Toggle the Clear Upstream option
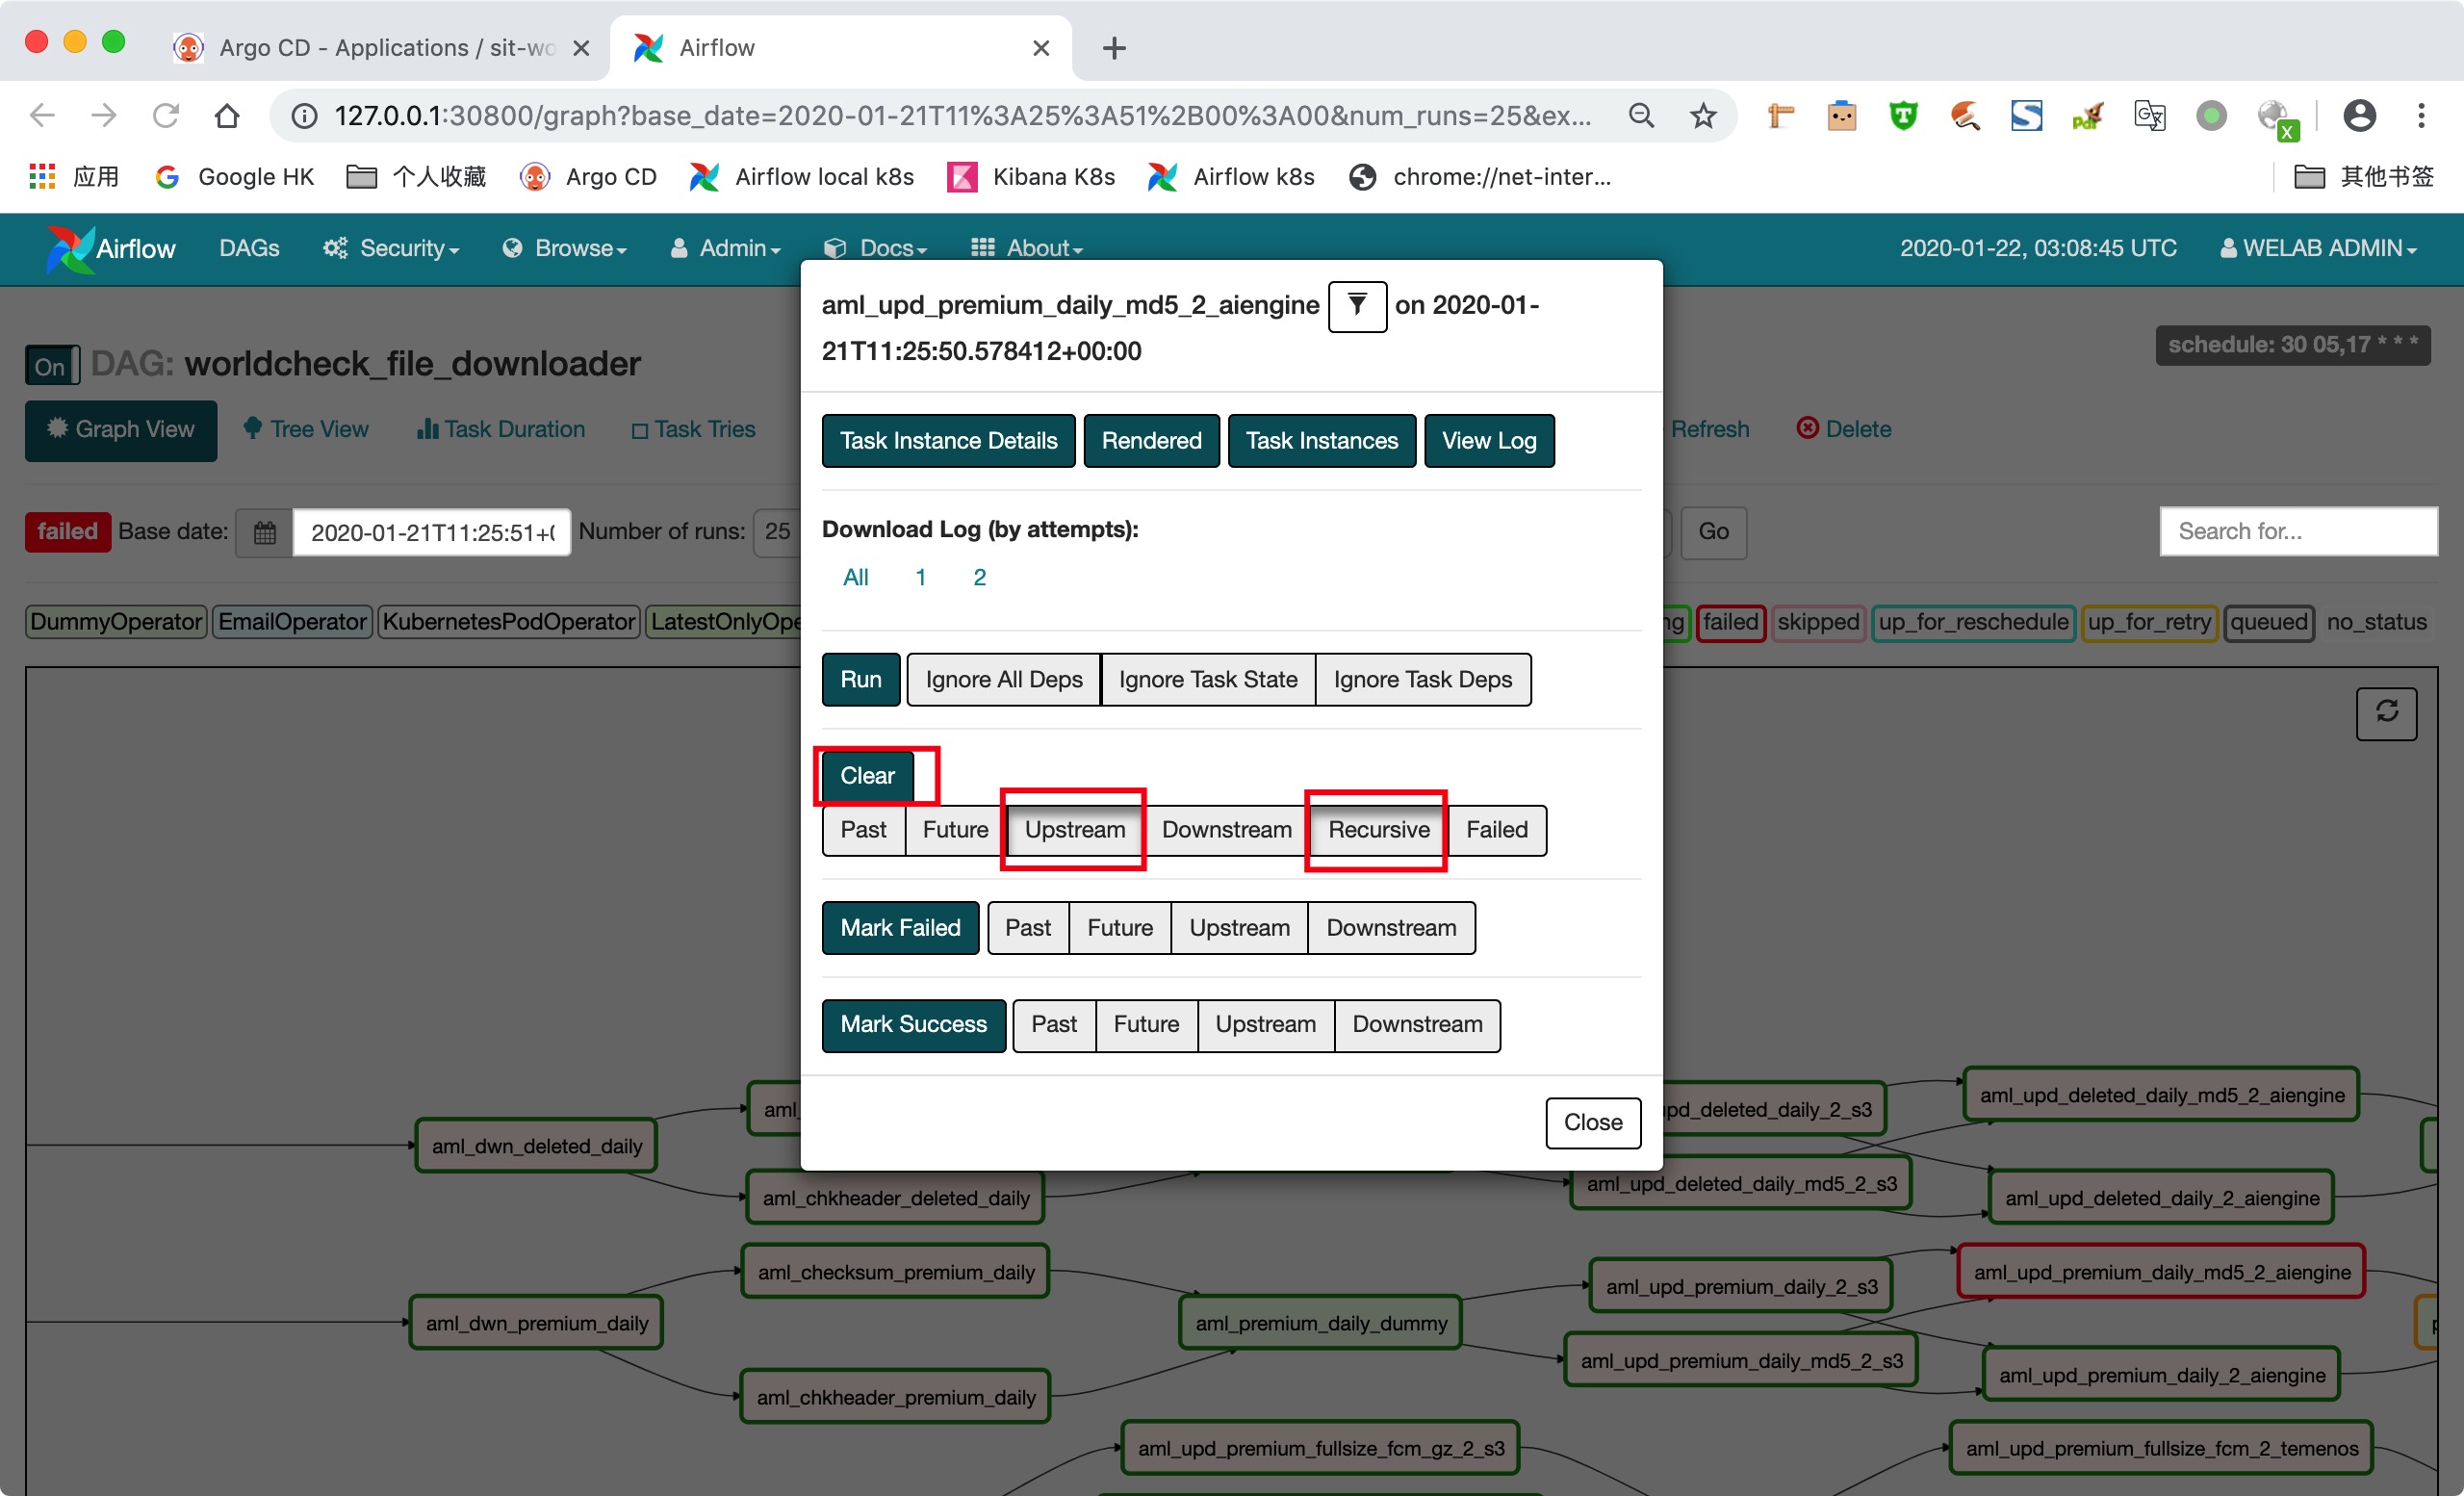Screen dimensions: 2464x1496 point(1074,830)
